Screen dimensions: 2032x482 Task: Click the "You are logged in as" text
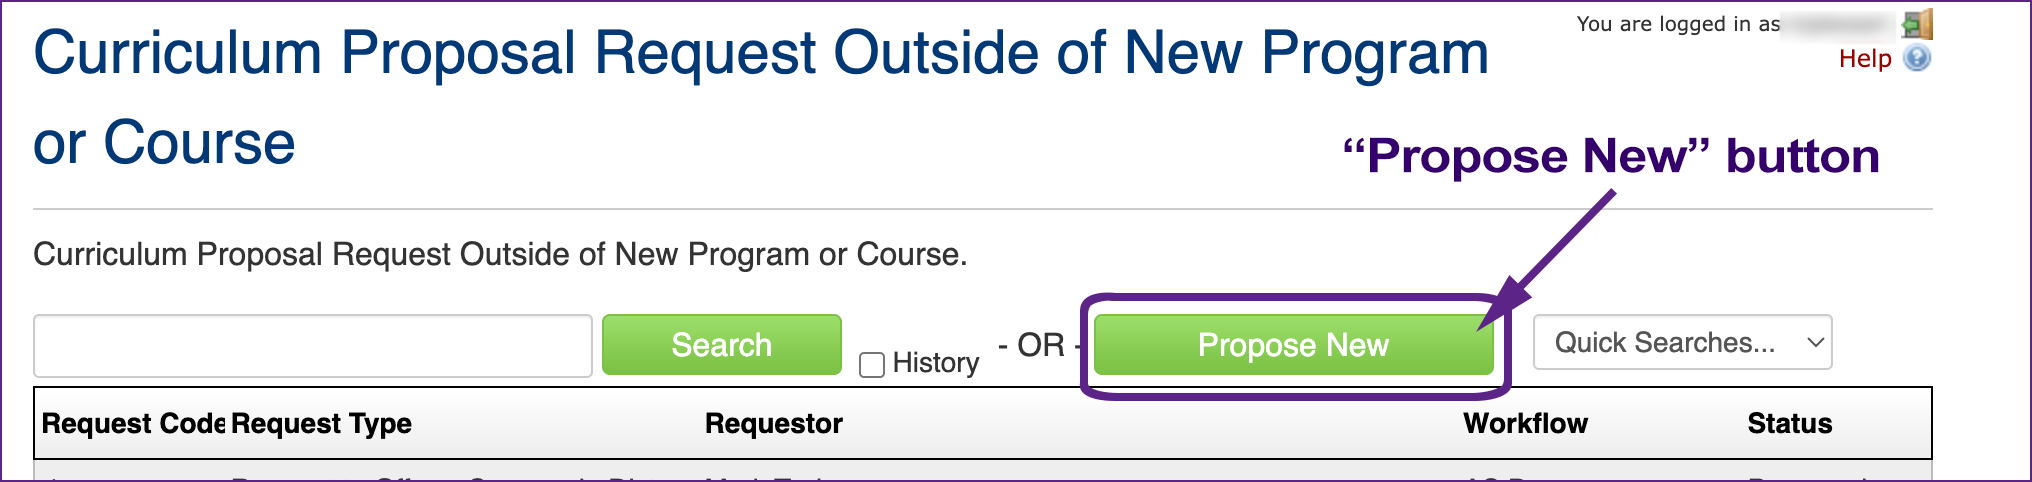point(1678,24)
